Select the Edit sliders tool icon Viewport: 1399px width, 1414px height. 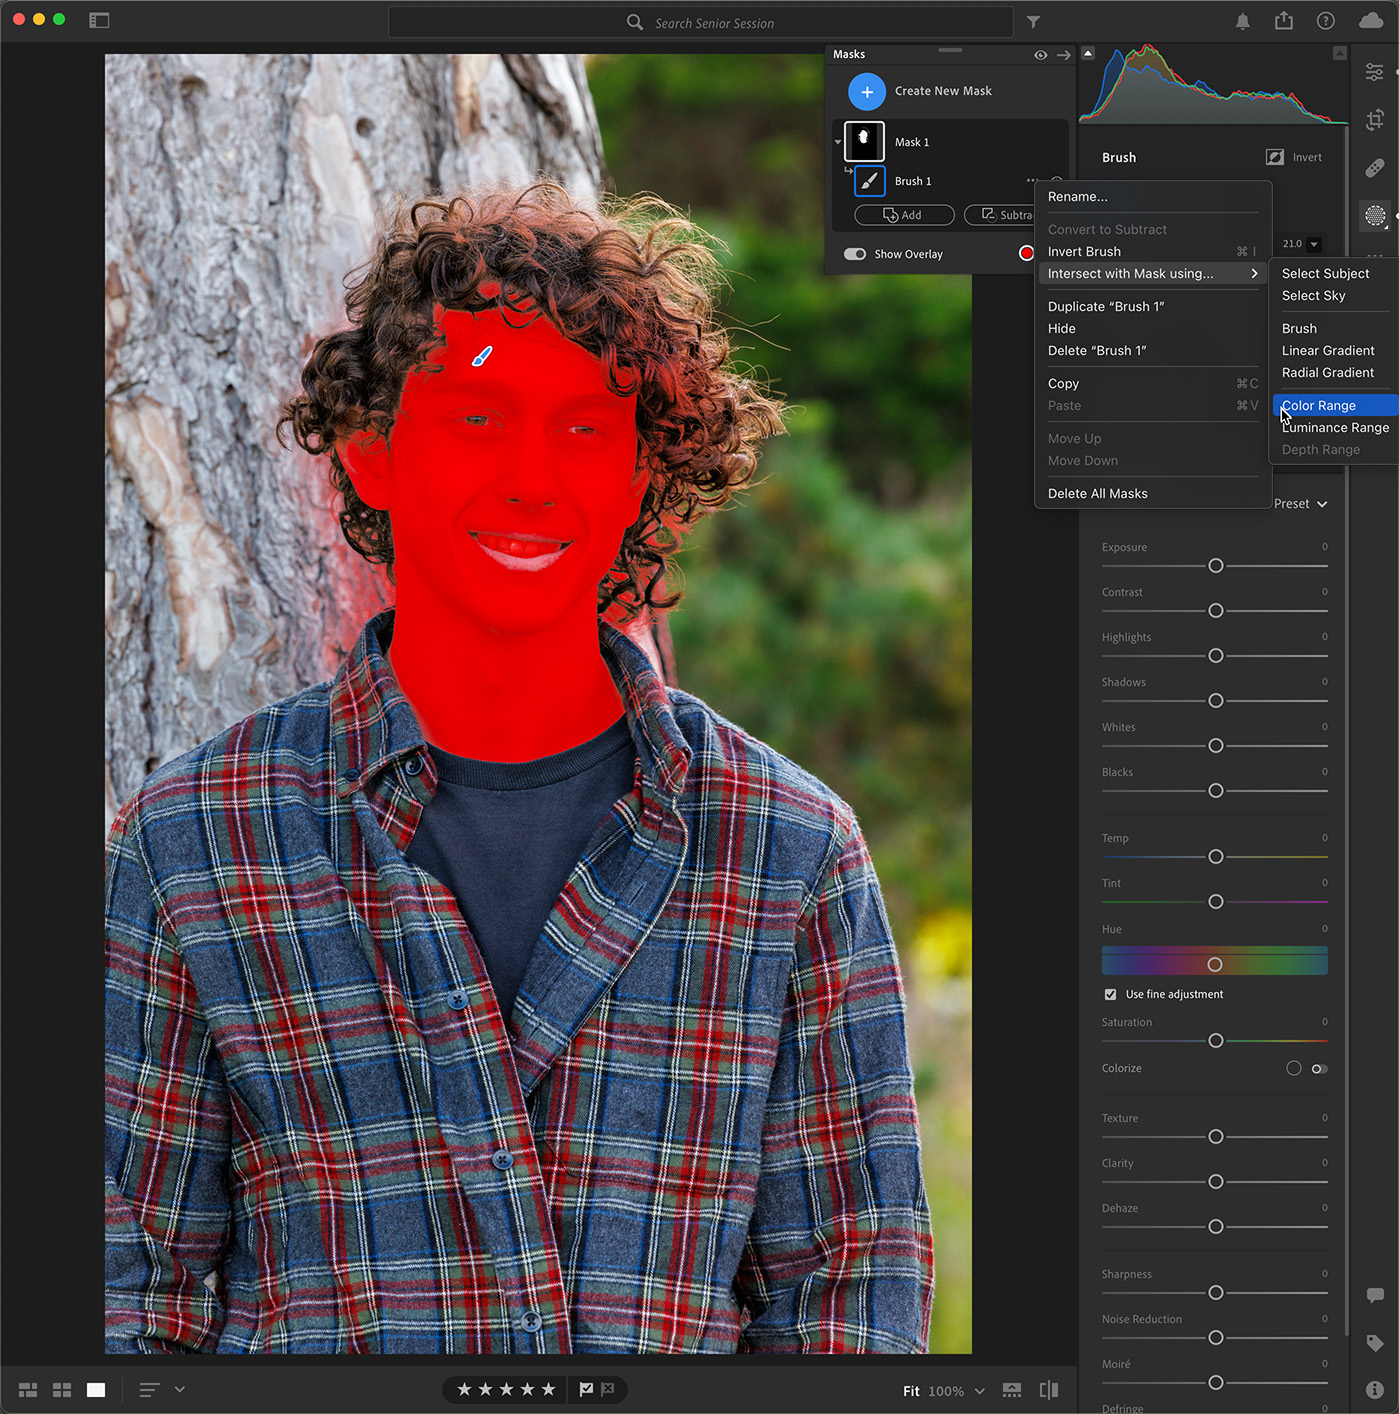point(1376,71)
